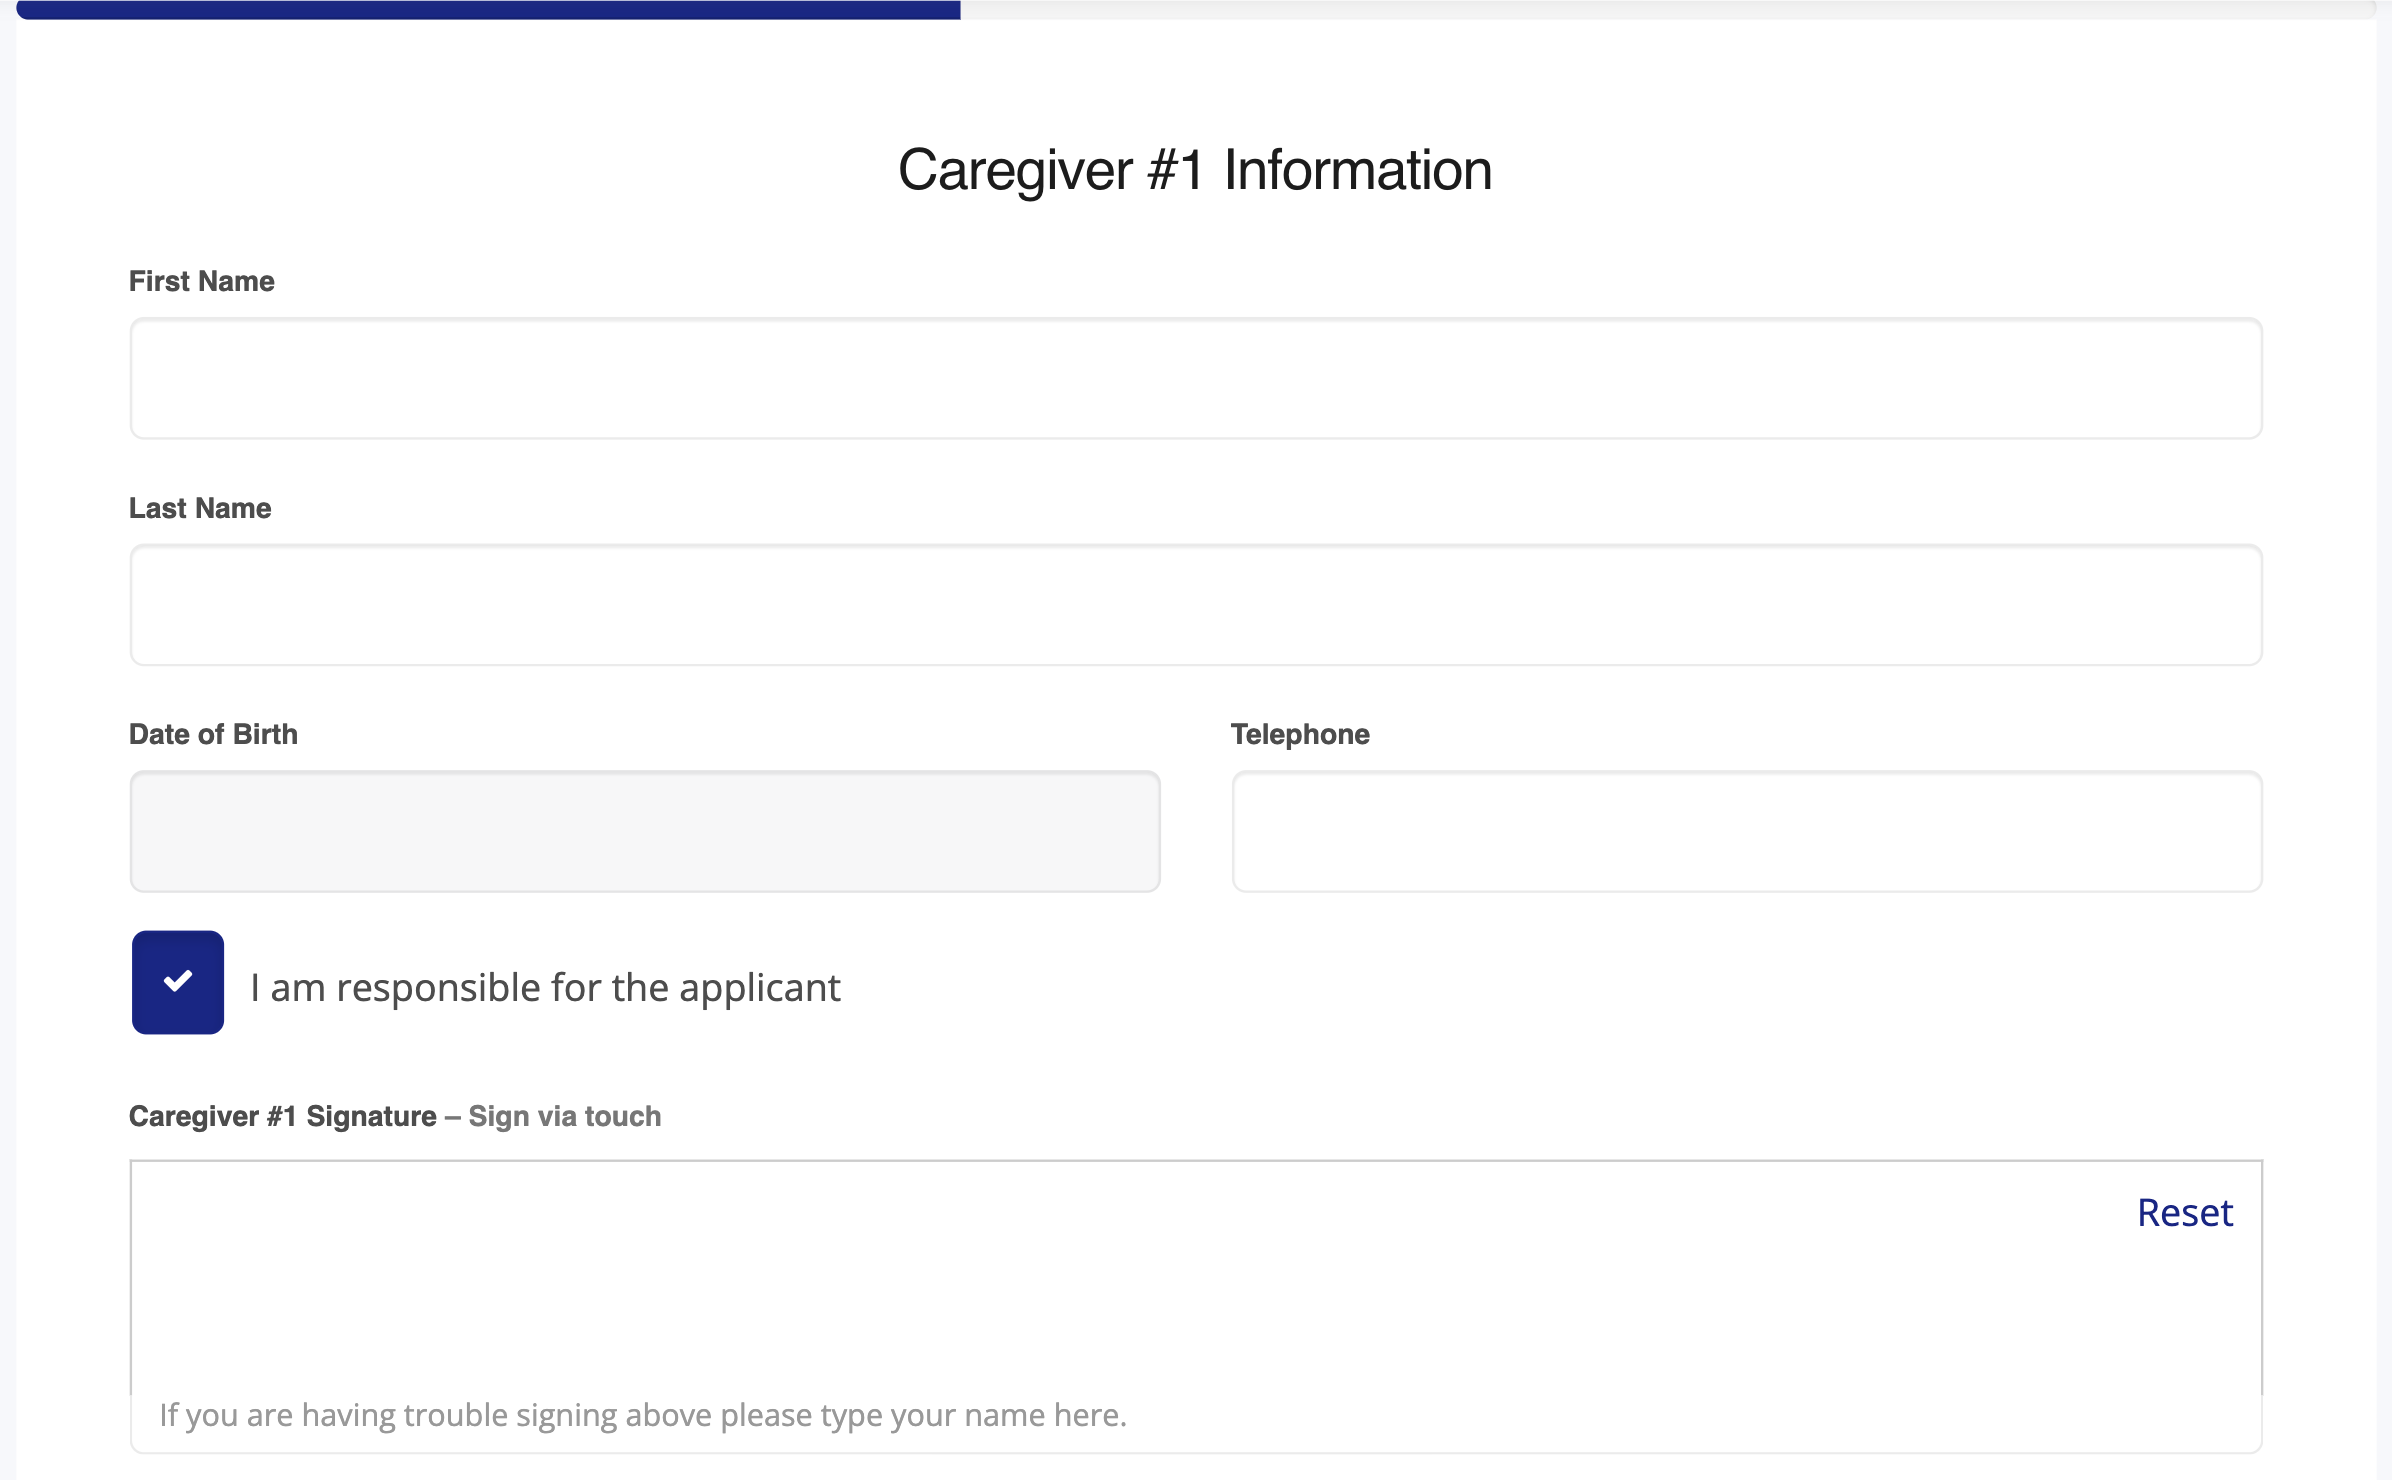Click Reset in the signature box
The height and width of the screenshot is (1480, 2392).
[2185, 1212]
